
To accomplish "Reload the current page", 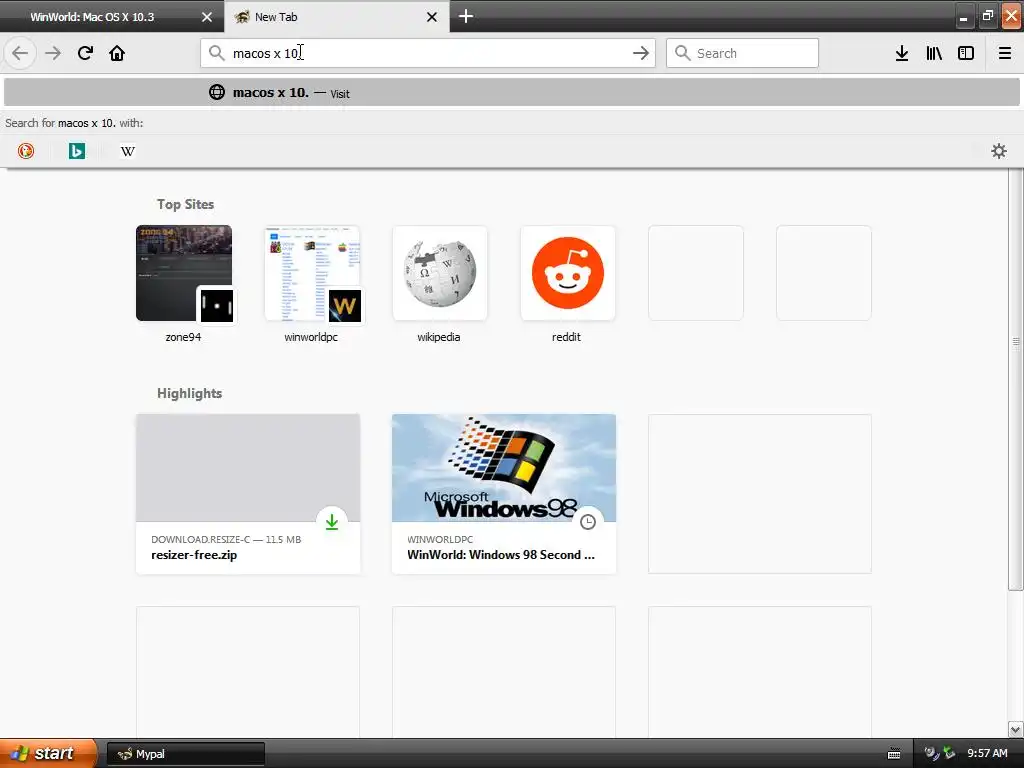I will point(85,53).
